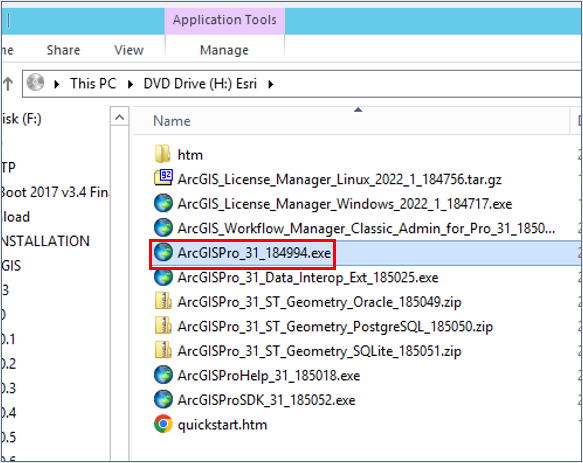Select ArcGISProHelp_31_185018.exe file name
The image size is (583, 463).
(x=269, y=376)
